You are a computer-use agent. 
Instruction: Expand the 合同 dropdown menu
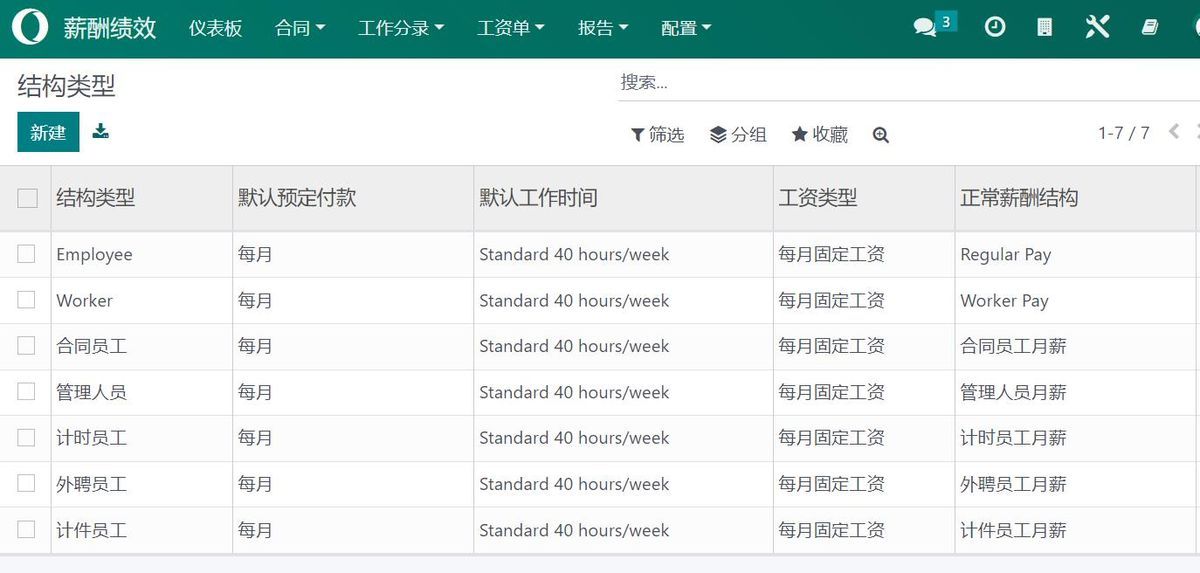(x=300, y=28)
